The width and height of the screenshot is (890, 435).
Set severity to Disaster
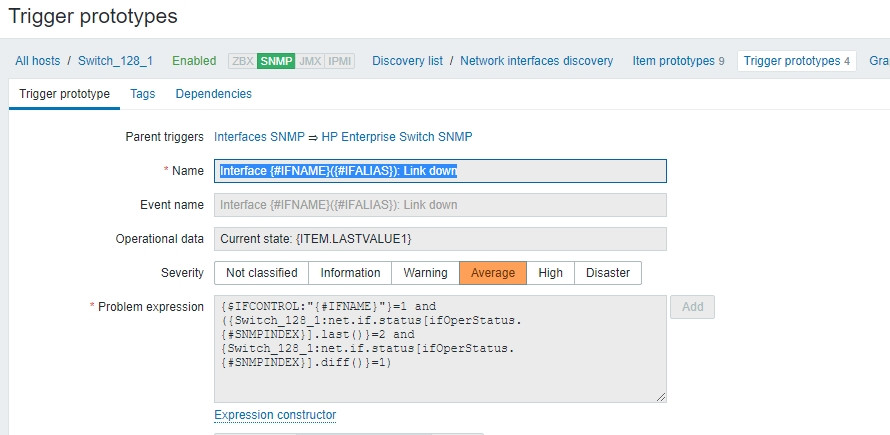coord(608,273)
